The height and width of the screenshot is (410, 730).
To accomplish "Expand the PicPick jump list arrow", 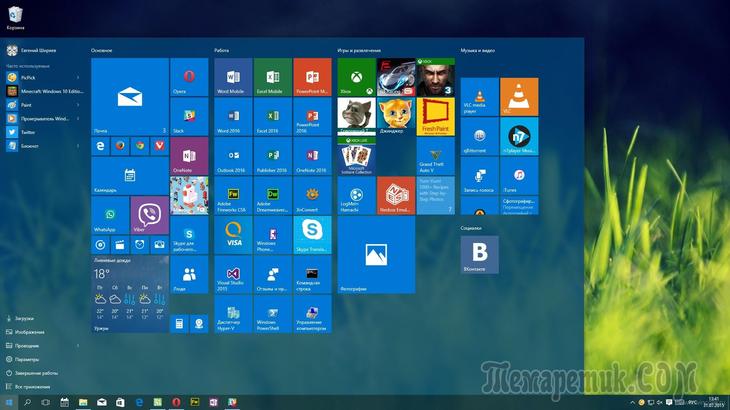I will pos(78,78).
